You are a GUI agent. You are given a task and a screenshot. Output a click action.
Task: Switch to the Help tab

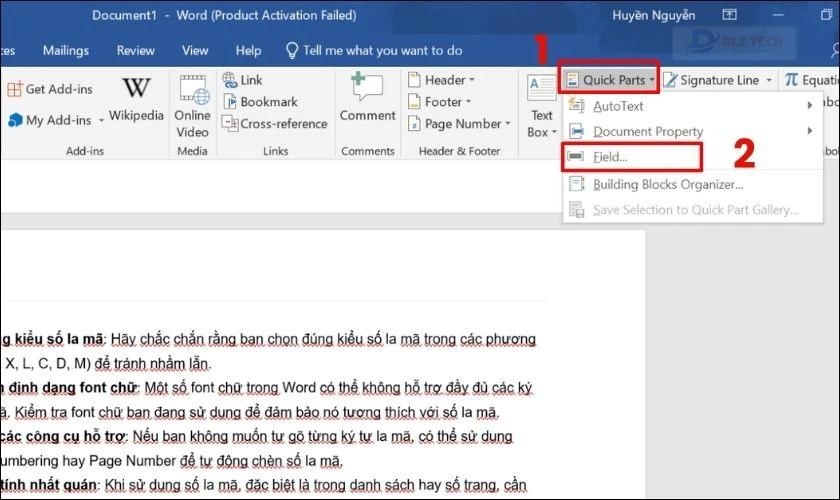[249, 50]
